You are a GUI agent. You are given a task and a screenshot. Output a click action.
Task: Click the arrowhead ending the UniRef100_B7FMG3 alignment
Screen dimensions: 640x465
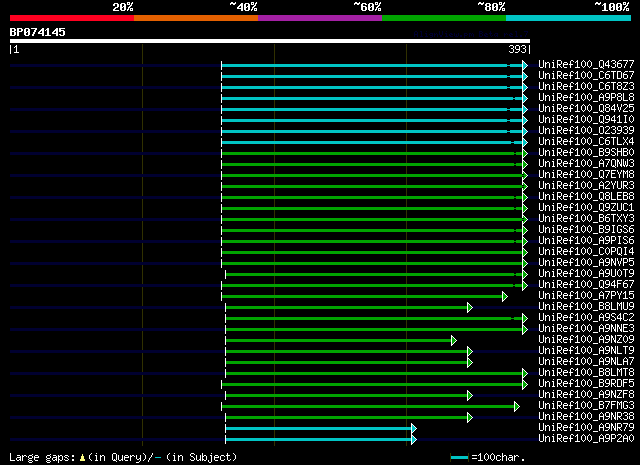pos(517,407)
